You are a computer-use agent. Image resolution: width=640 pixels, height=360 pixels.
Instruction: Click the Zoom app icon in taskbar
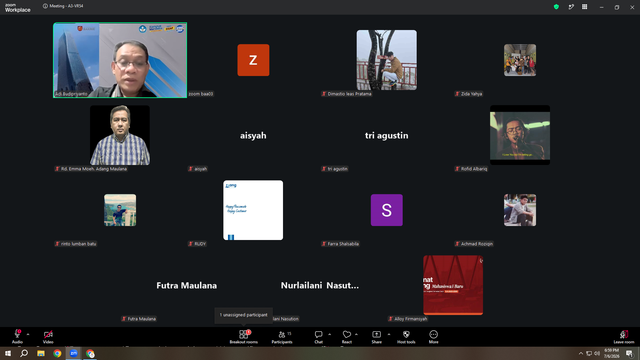pyautogui.click(x=74, y=353)
